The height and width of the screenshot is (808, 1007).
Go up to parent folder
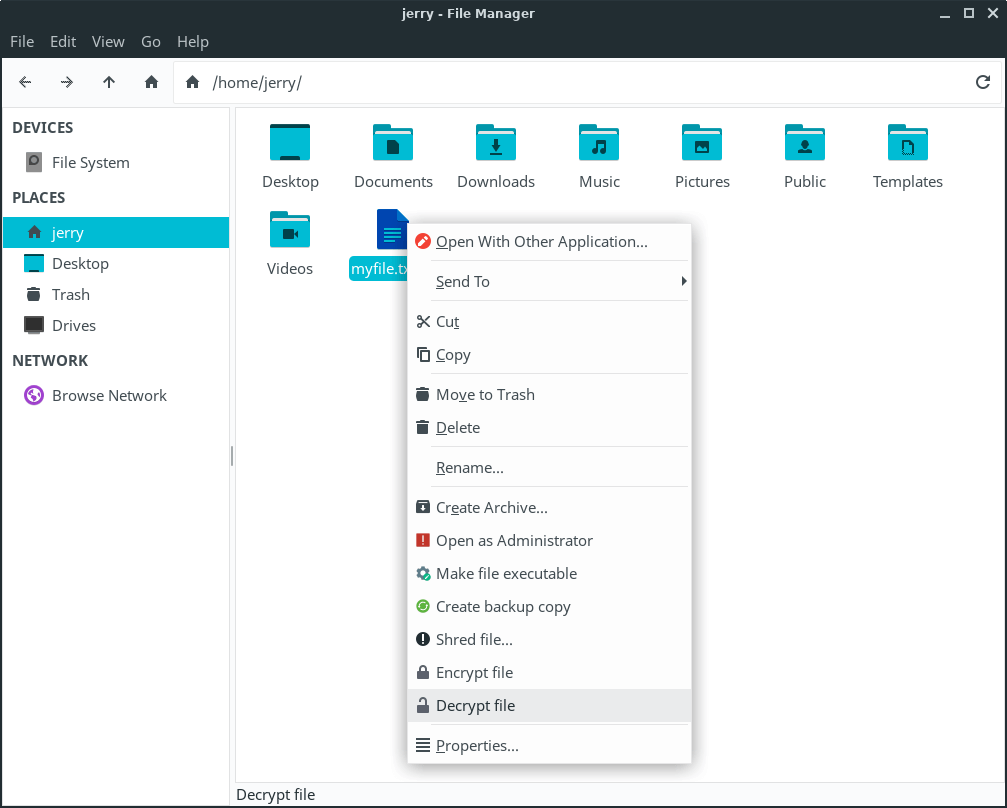[x=109, y=82]
